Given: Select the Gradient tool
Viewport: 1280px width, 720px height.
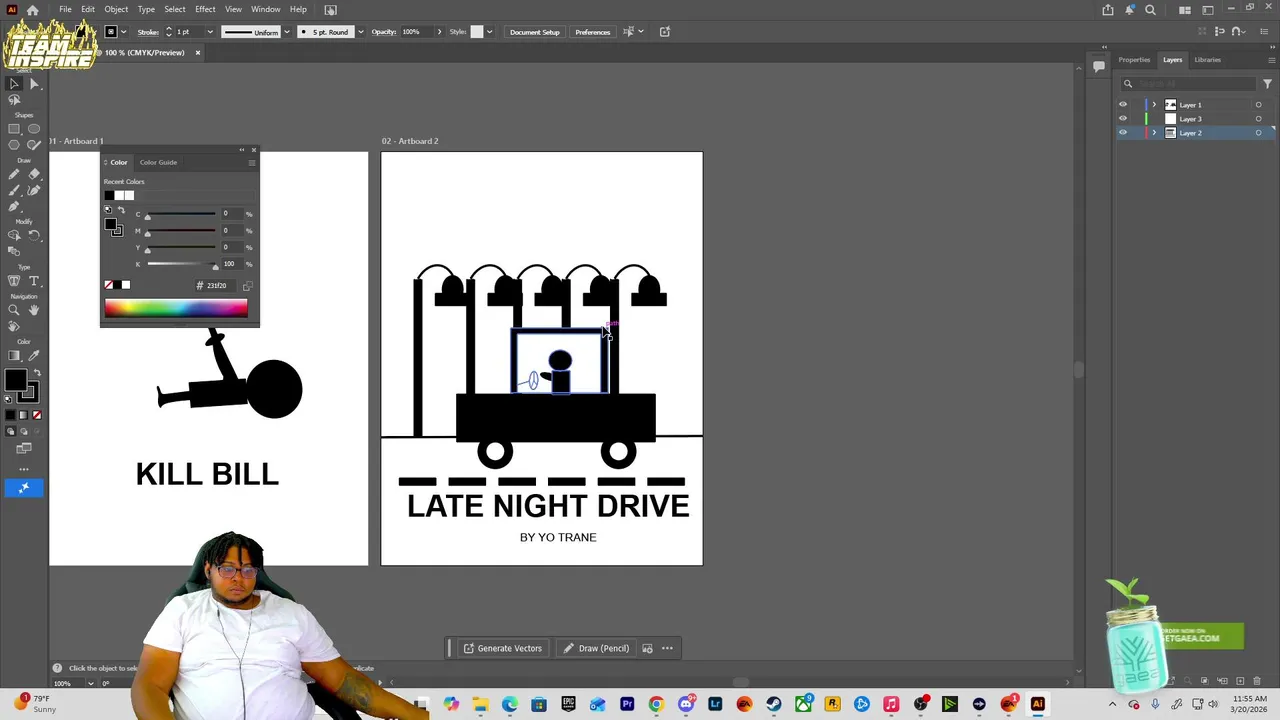Looking at the screenshot, I should [14, 356].
